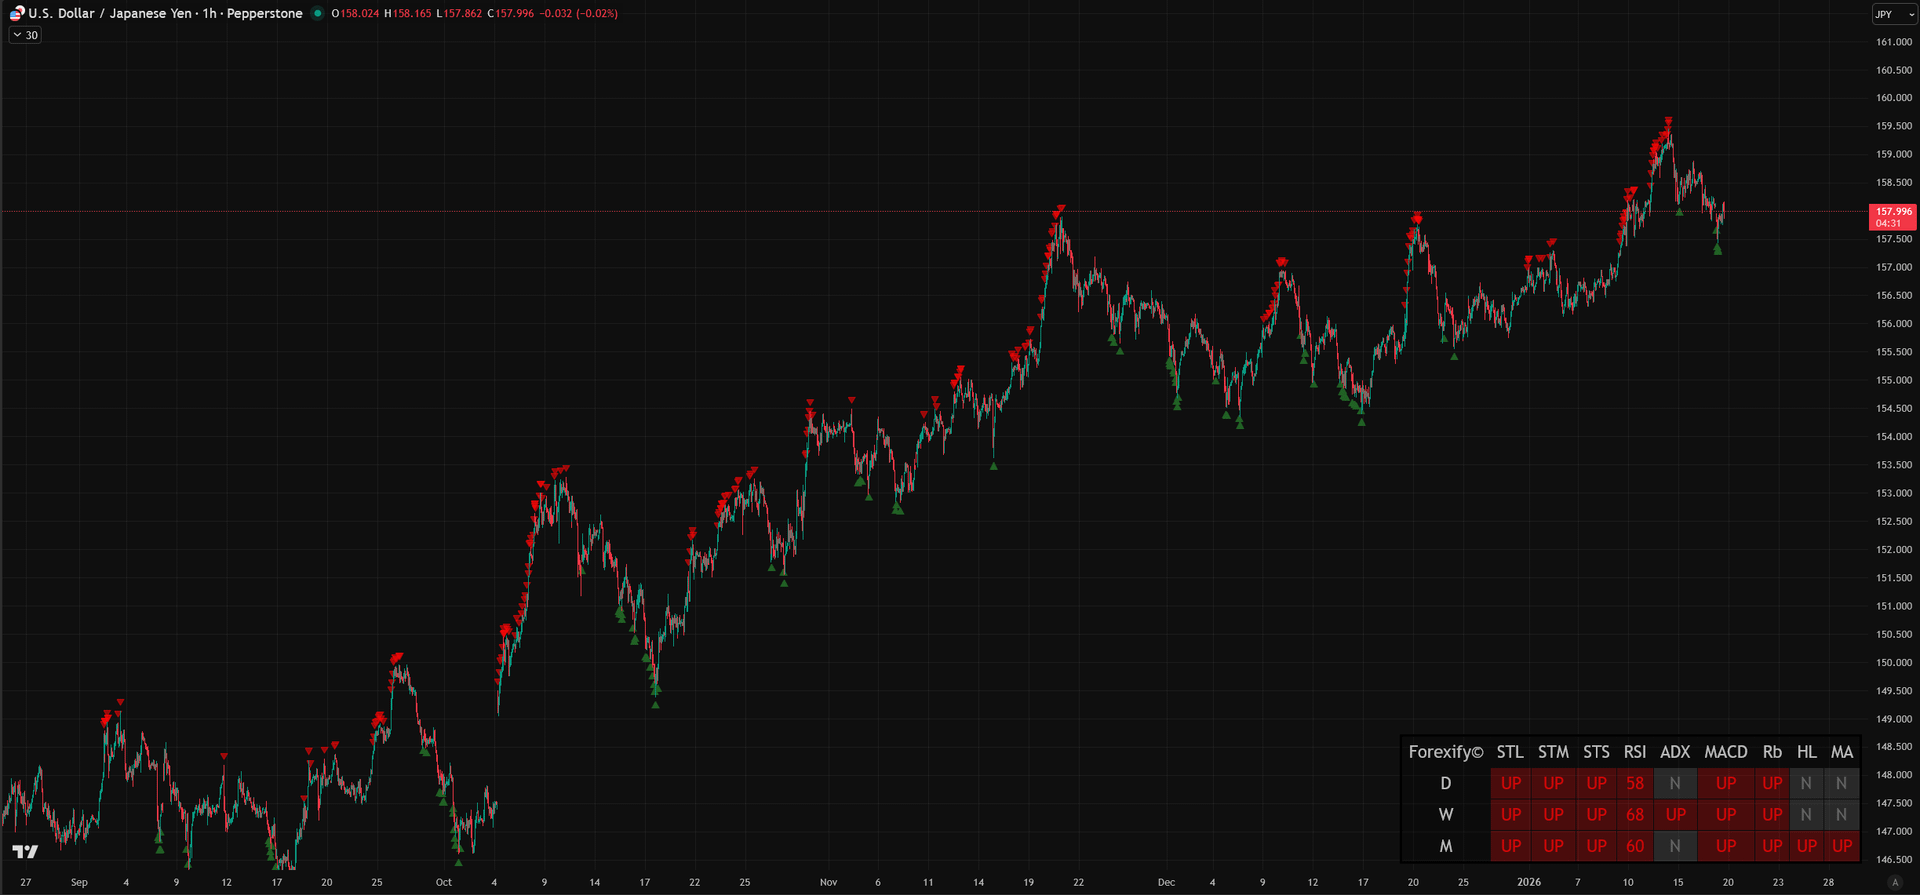Screen dimensions: 1920x895
Task: Click the USD/JPY flag symbol icon
Action: pyautogui.click(x=16, y=13)
